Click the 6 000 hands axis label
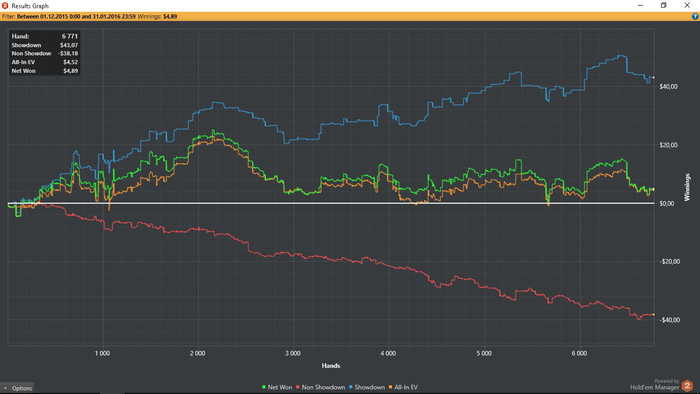700x394 pixels. 579,353
